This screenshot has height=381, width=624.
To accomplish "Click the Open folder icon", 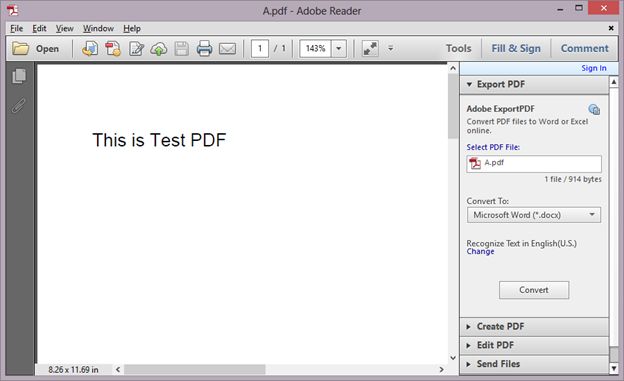I will coord(20,49).
